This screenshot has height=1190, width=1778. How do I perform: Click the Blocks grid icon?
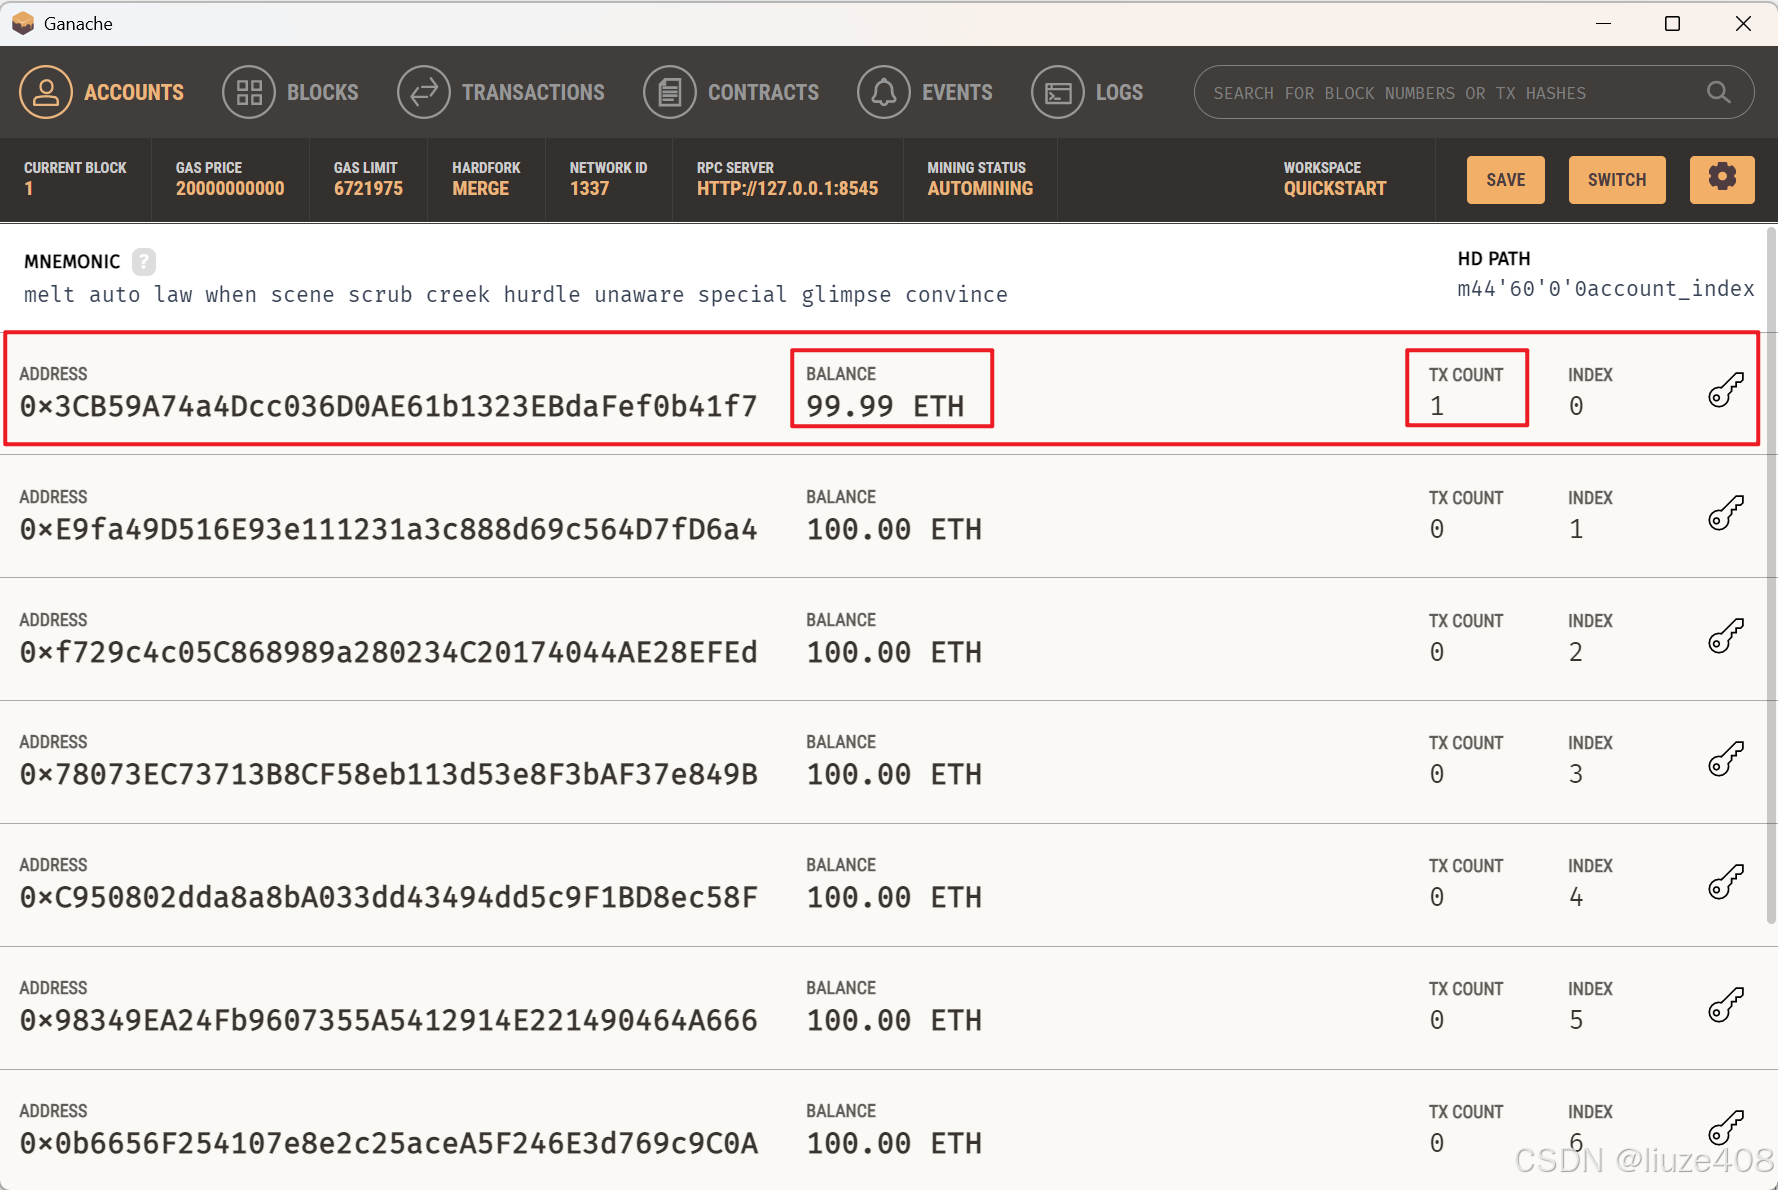point(249,92)
